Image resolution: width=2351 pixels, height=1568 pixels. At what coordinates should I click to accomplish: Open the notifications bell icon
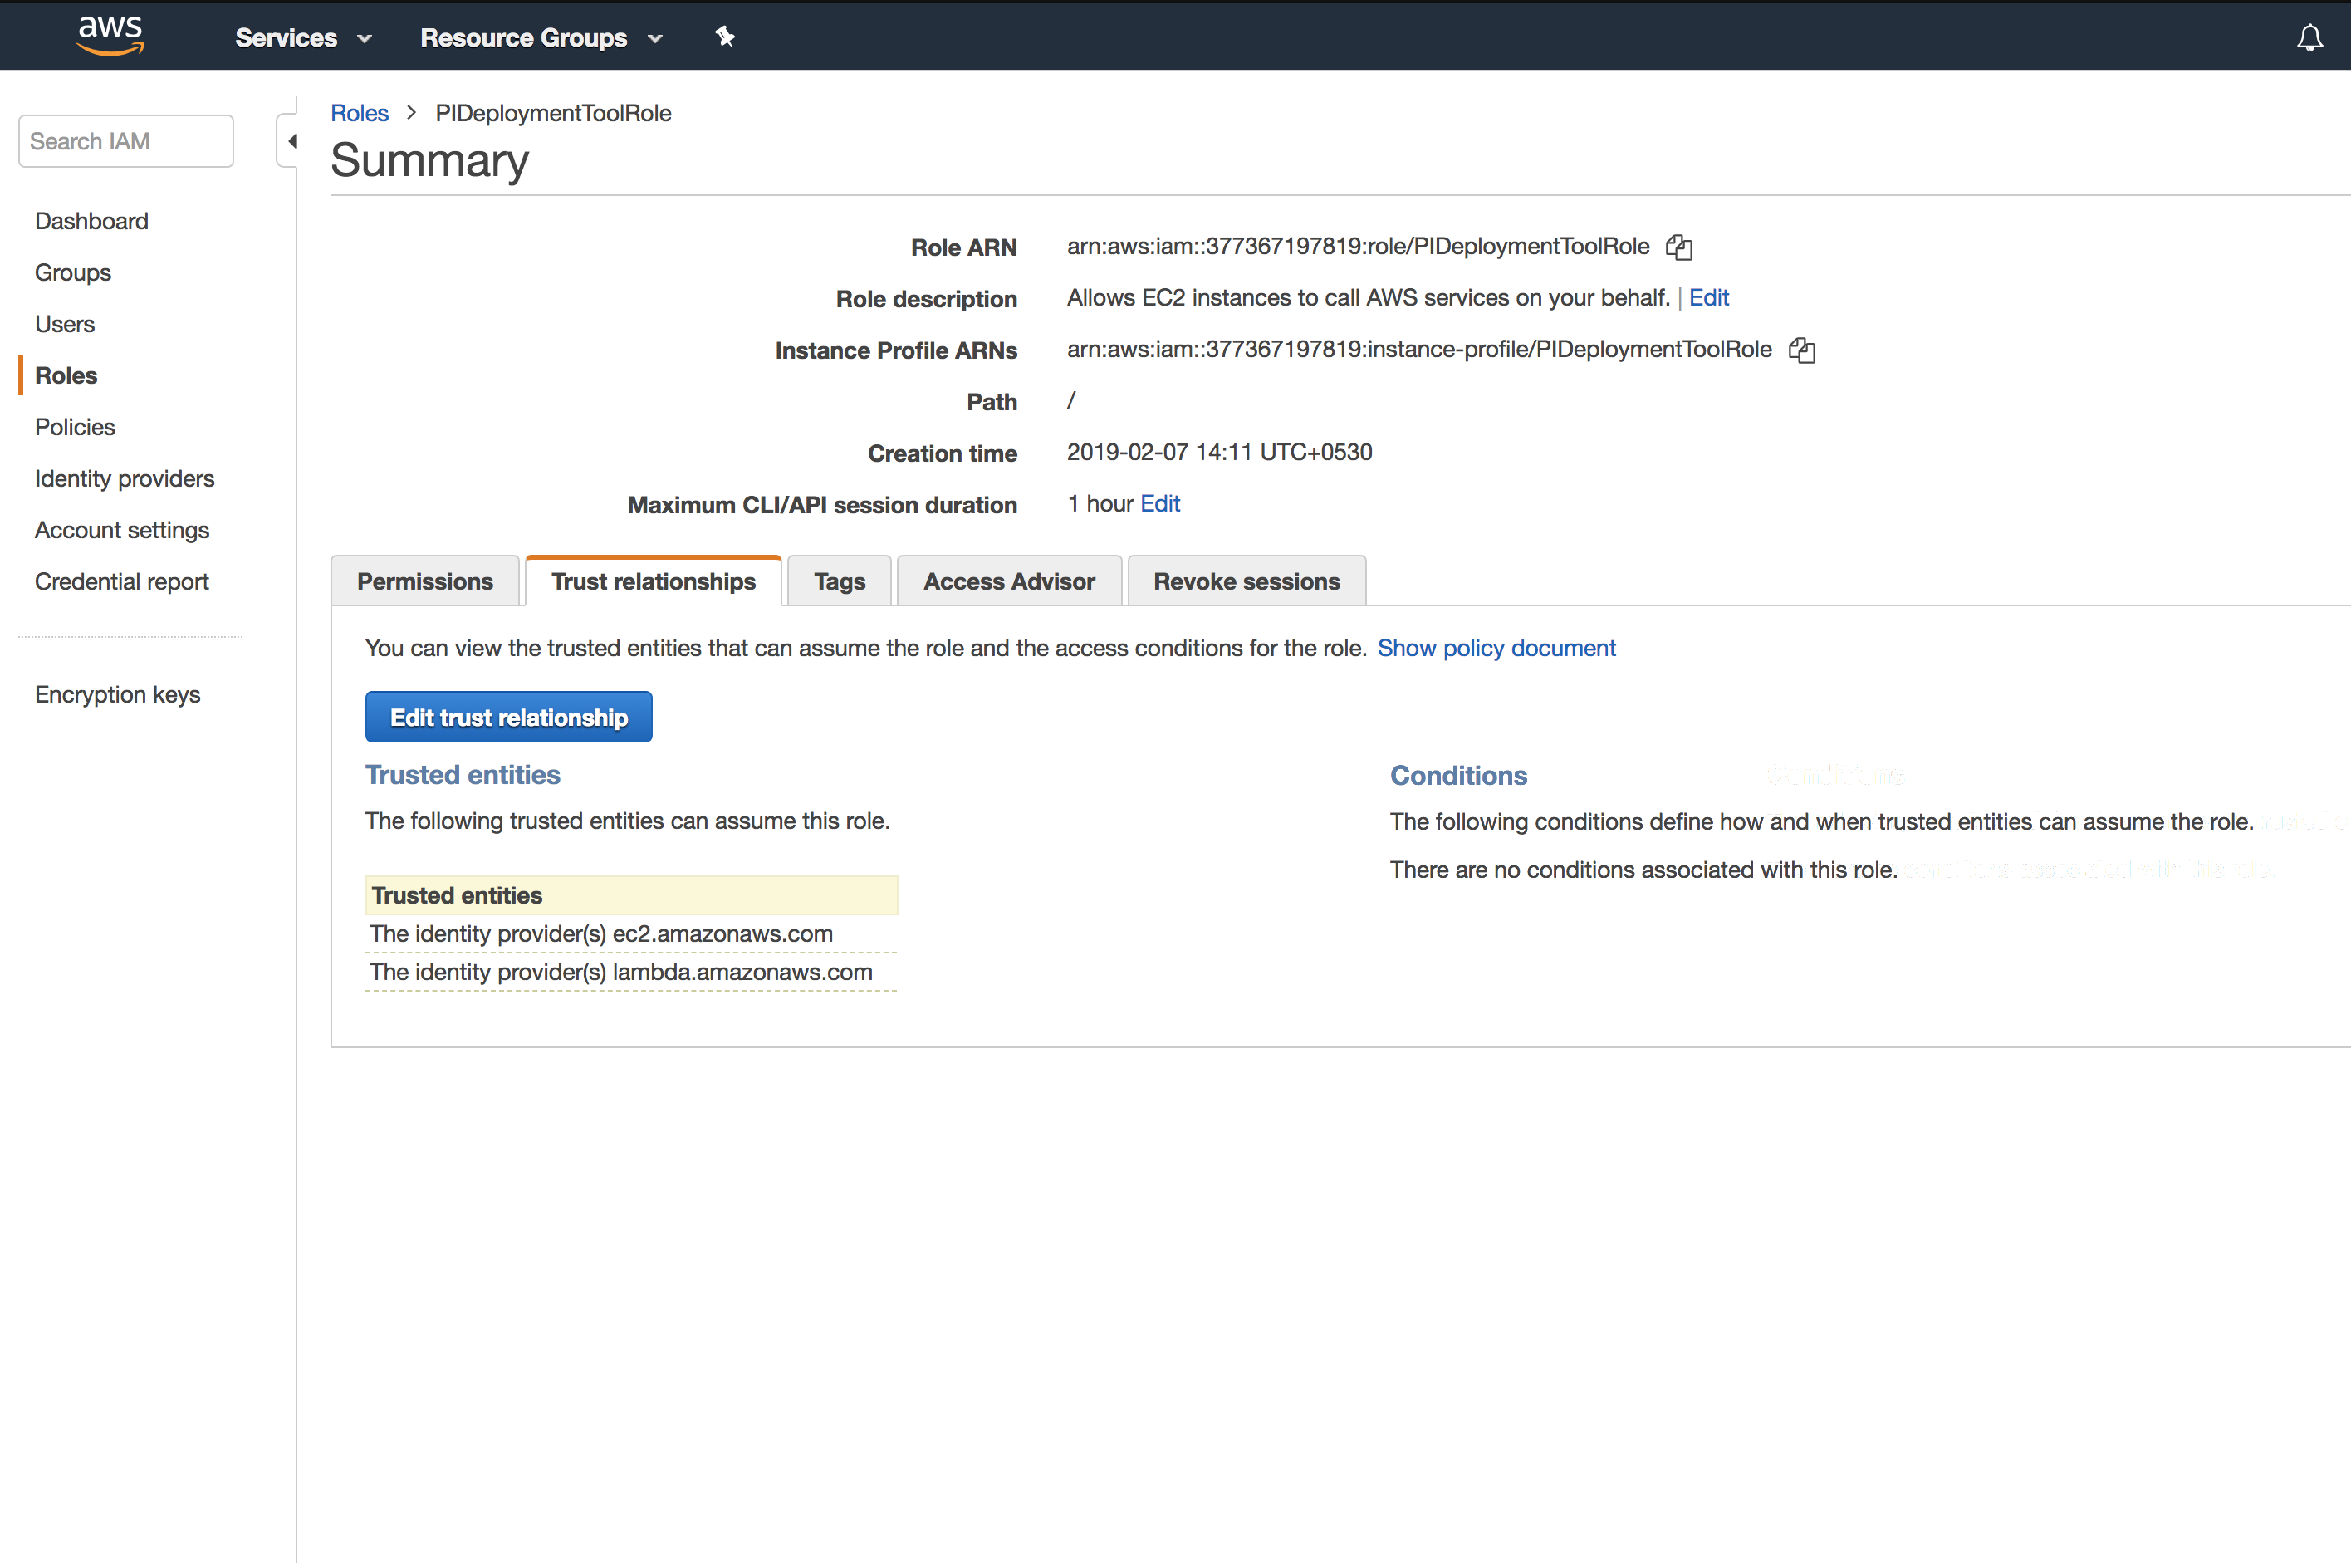[x=2309, y=39]
